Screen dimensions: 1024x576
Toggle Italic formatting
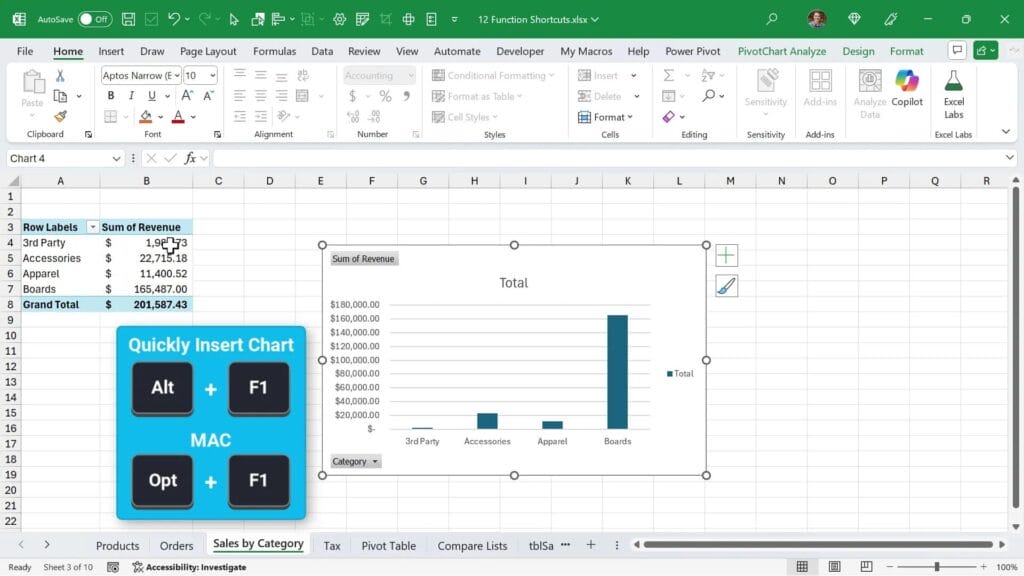click(131, 96)
